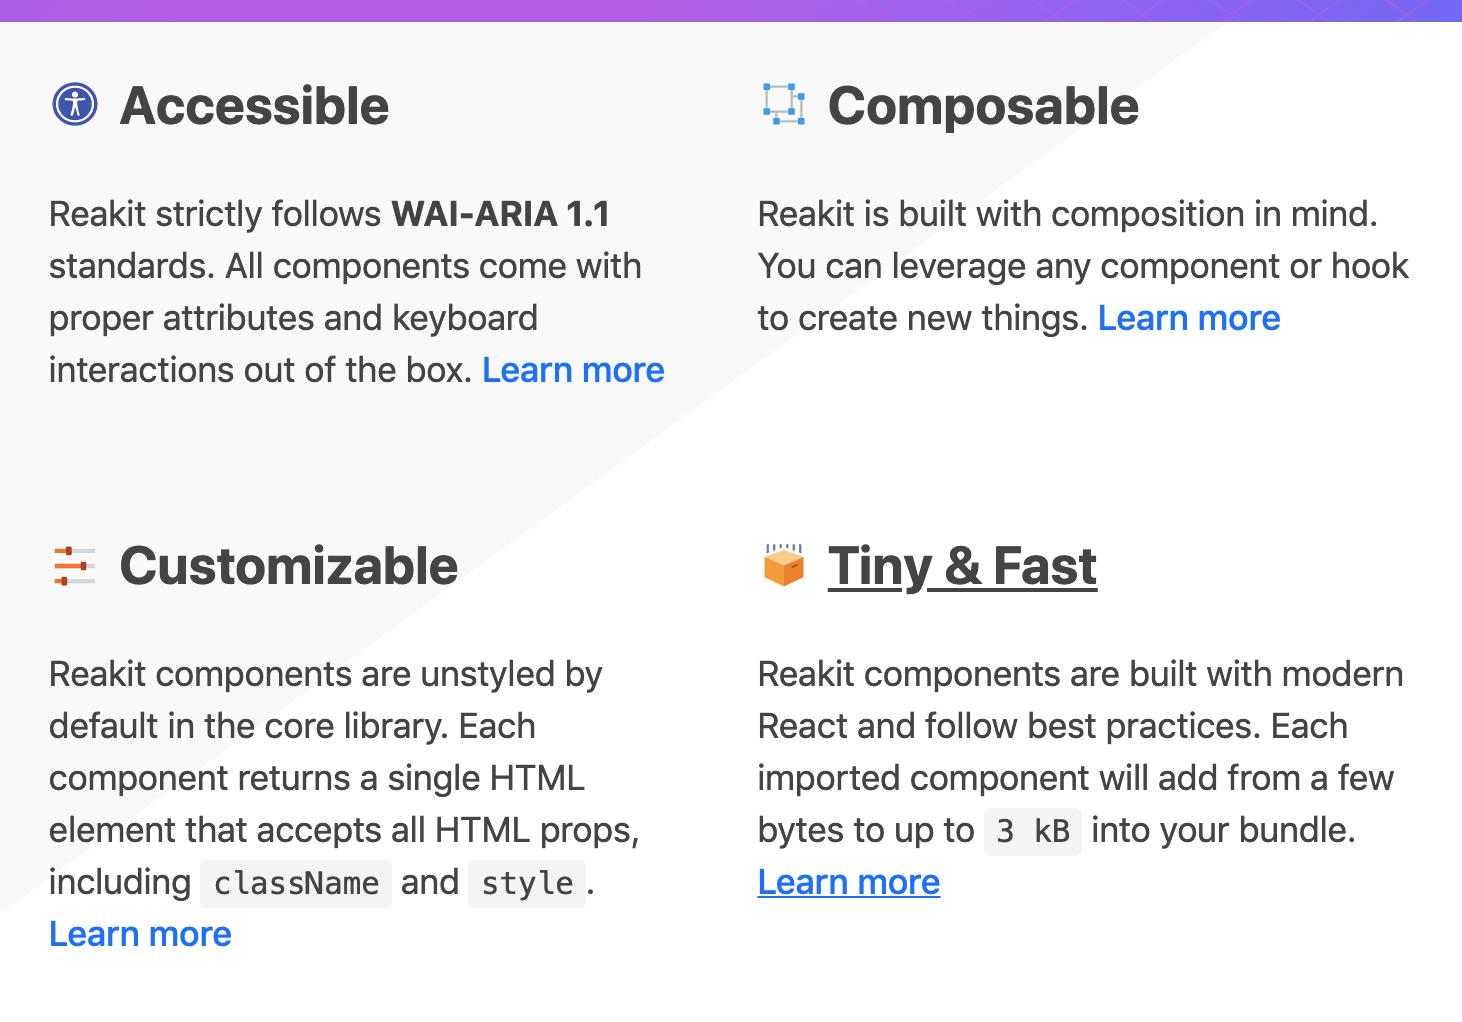
Task: Open the Tiny & Fast heading link
Action: point(962,566)
